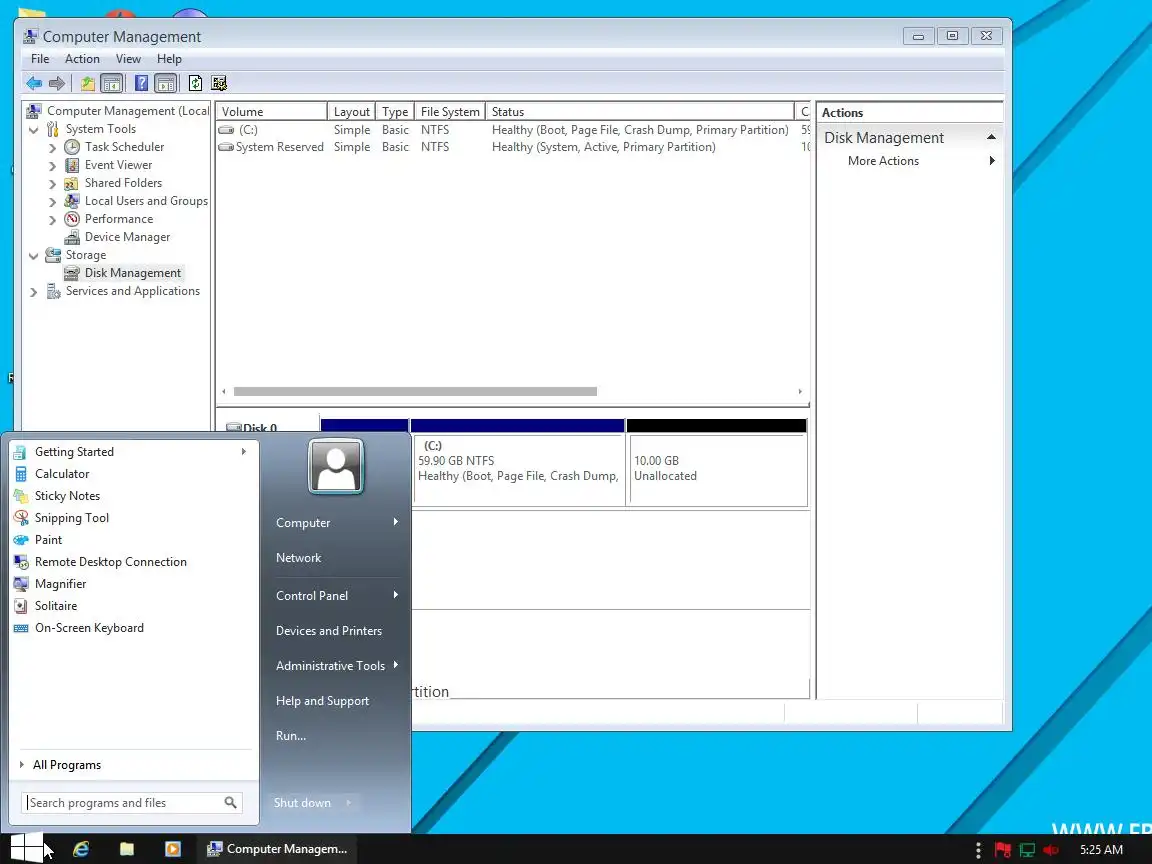
Task: Select Local Users and Groups node
Action: (x=146, y=201)
